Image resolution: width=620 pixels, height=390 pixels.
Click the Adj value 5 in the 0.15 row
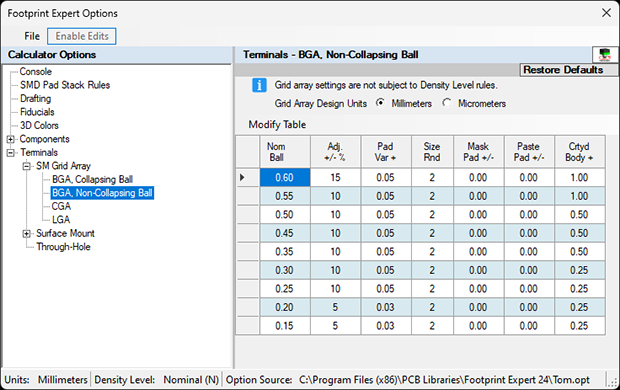click(x=335, y=326)
